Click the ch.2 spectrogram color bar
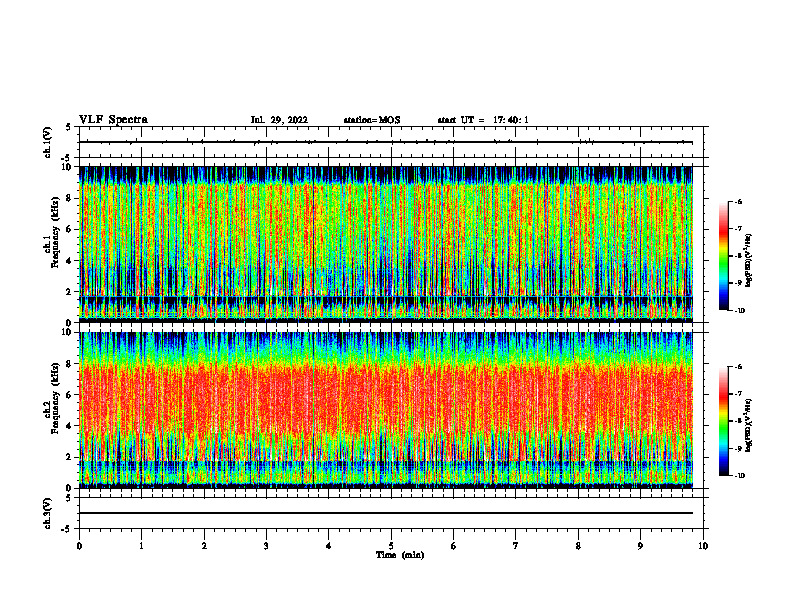792x612 pixels. [723, 421]
